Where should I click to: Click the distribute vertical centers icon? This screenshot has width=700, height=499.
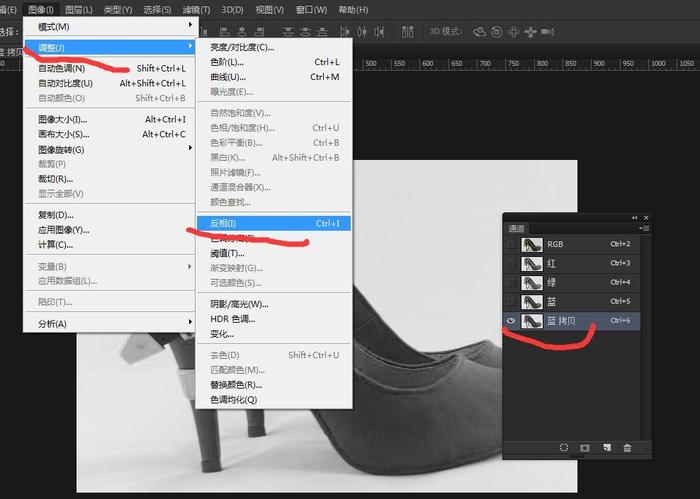(x=305, y=32)
